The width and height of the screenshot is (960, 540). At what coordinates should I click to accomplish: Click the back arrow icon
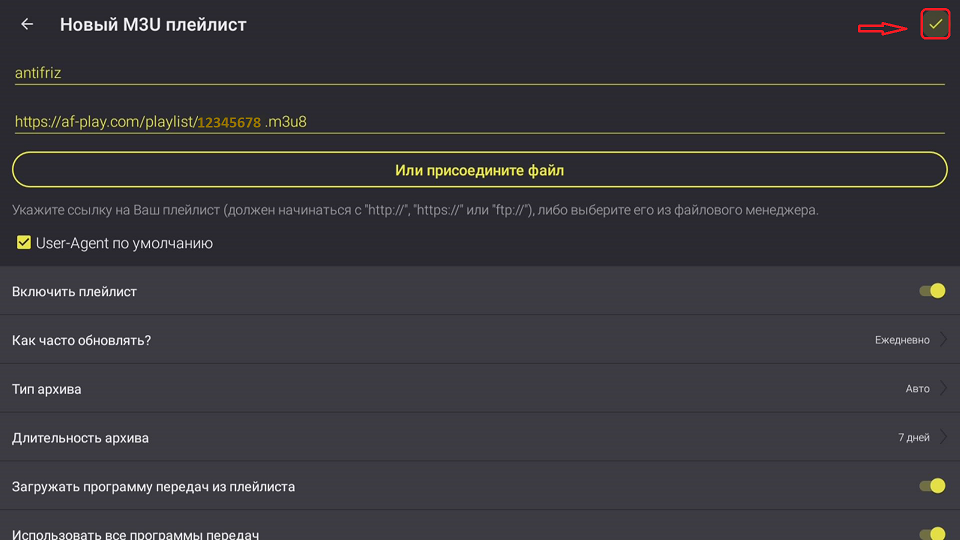pos(27,24)
